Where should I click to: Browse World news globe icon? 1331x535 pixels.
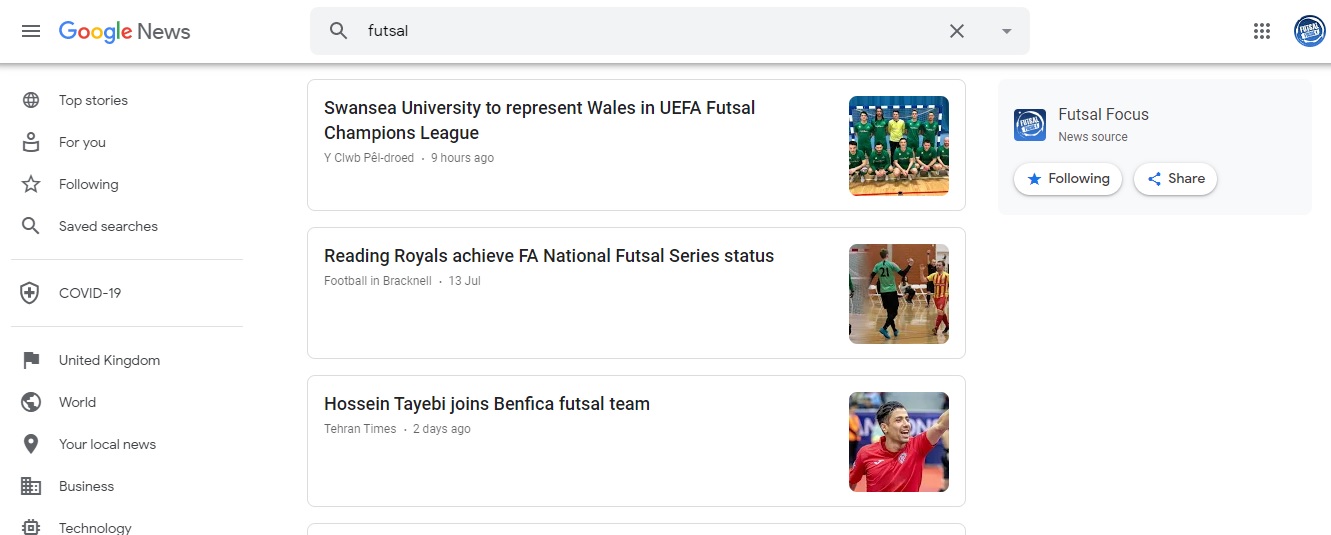pos(31,402)
